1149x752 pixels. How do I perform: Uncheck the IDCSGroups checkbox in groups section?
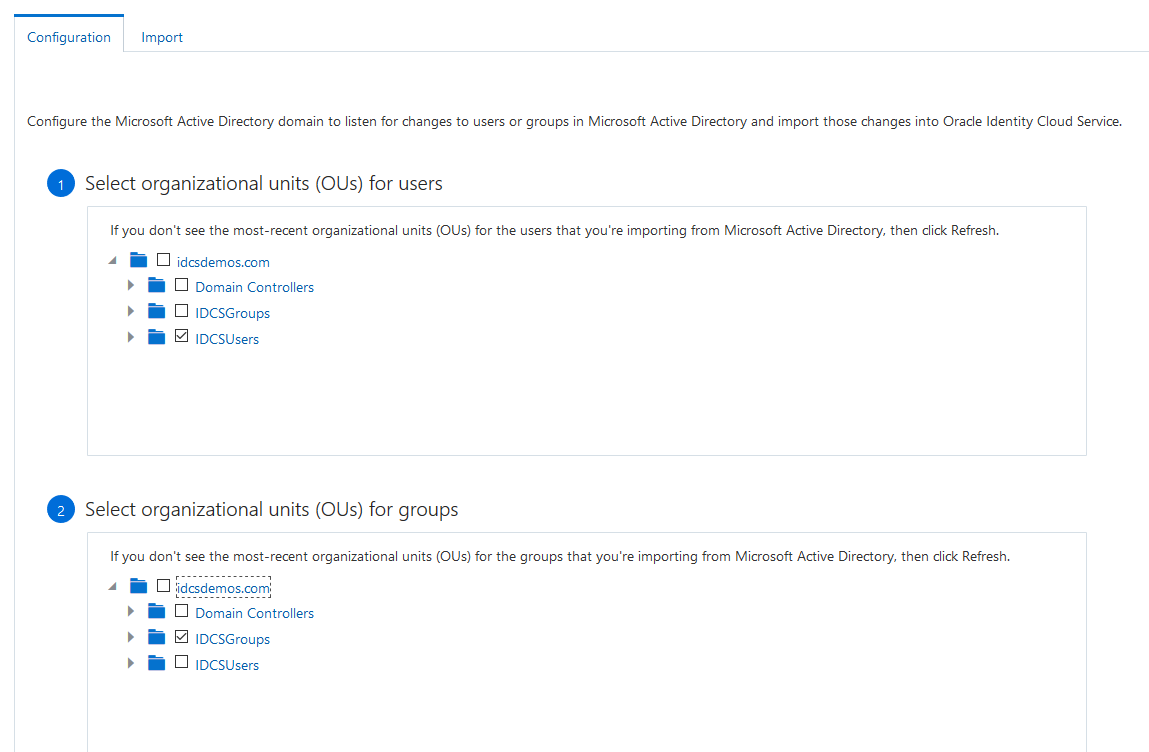[181, 637]
